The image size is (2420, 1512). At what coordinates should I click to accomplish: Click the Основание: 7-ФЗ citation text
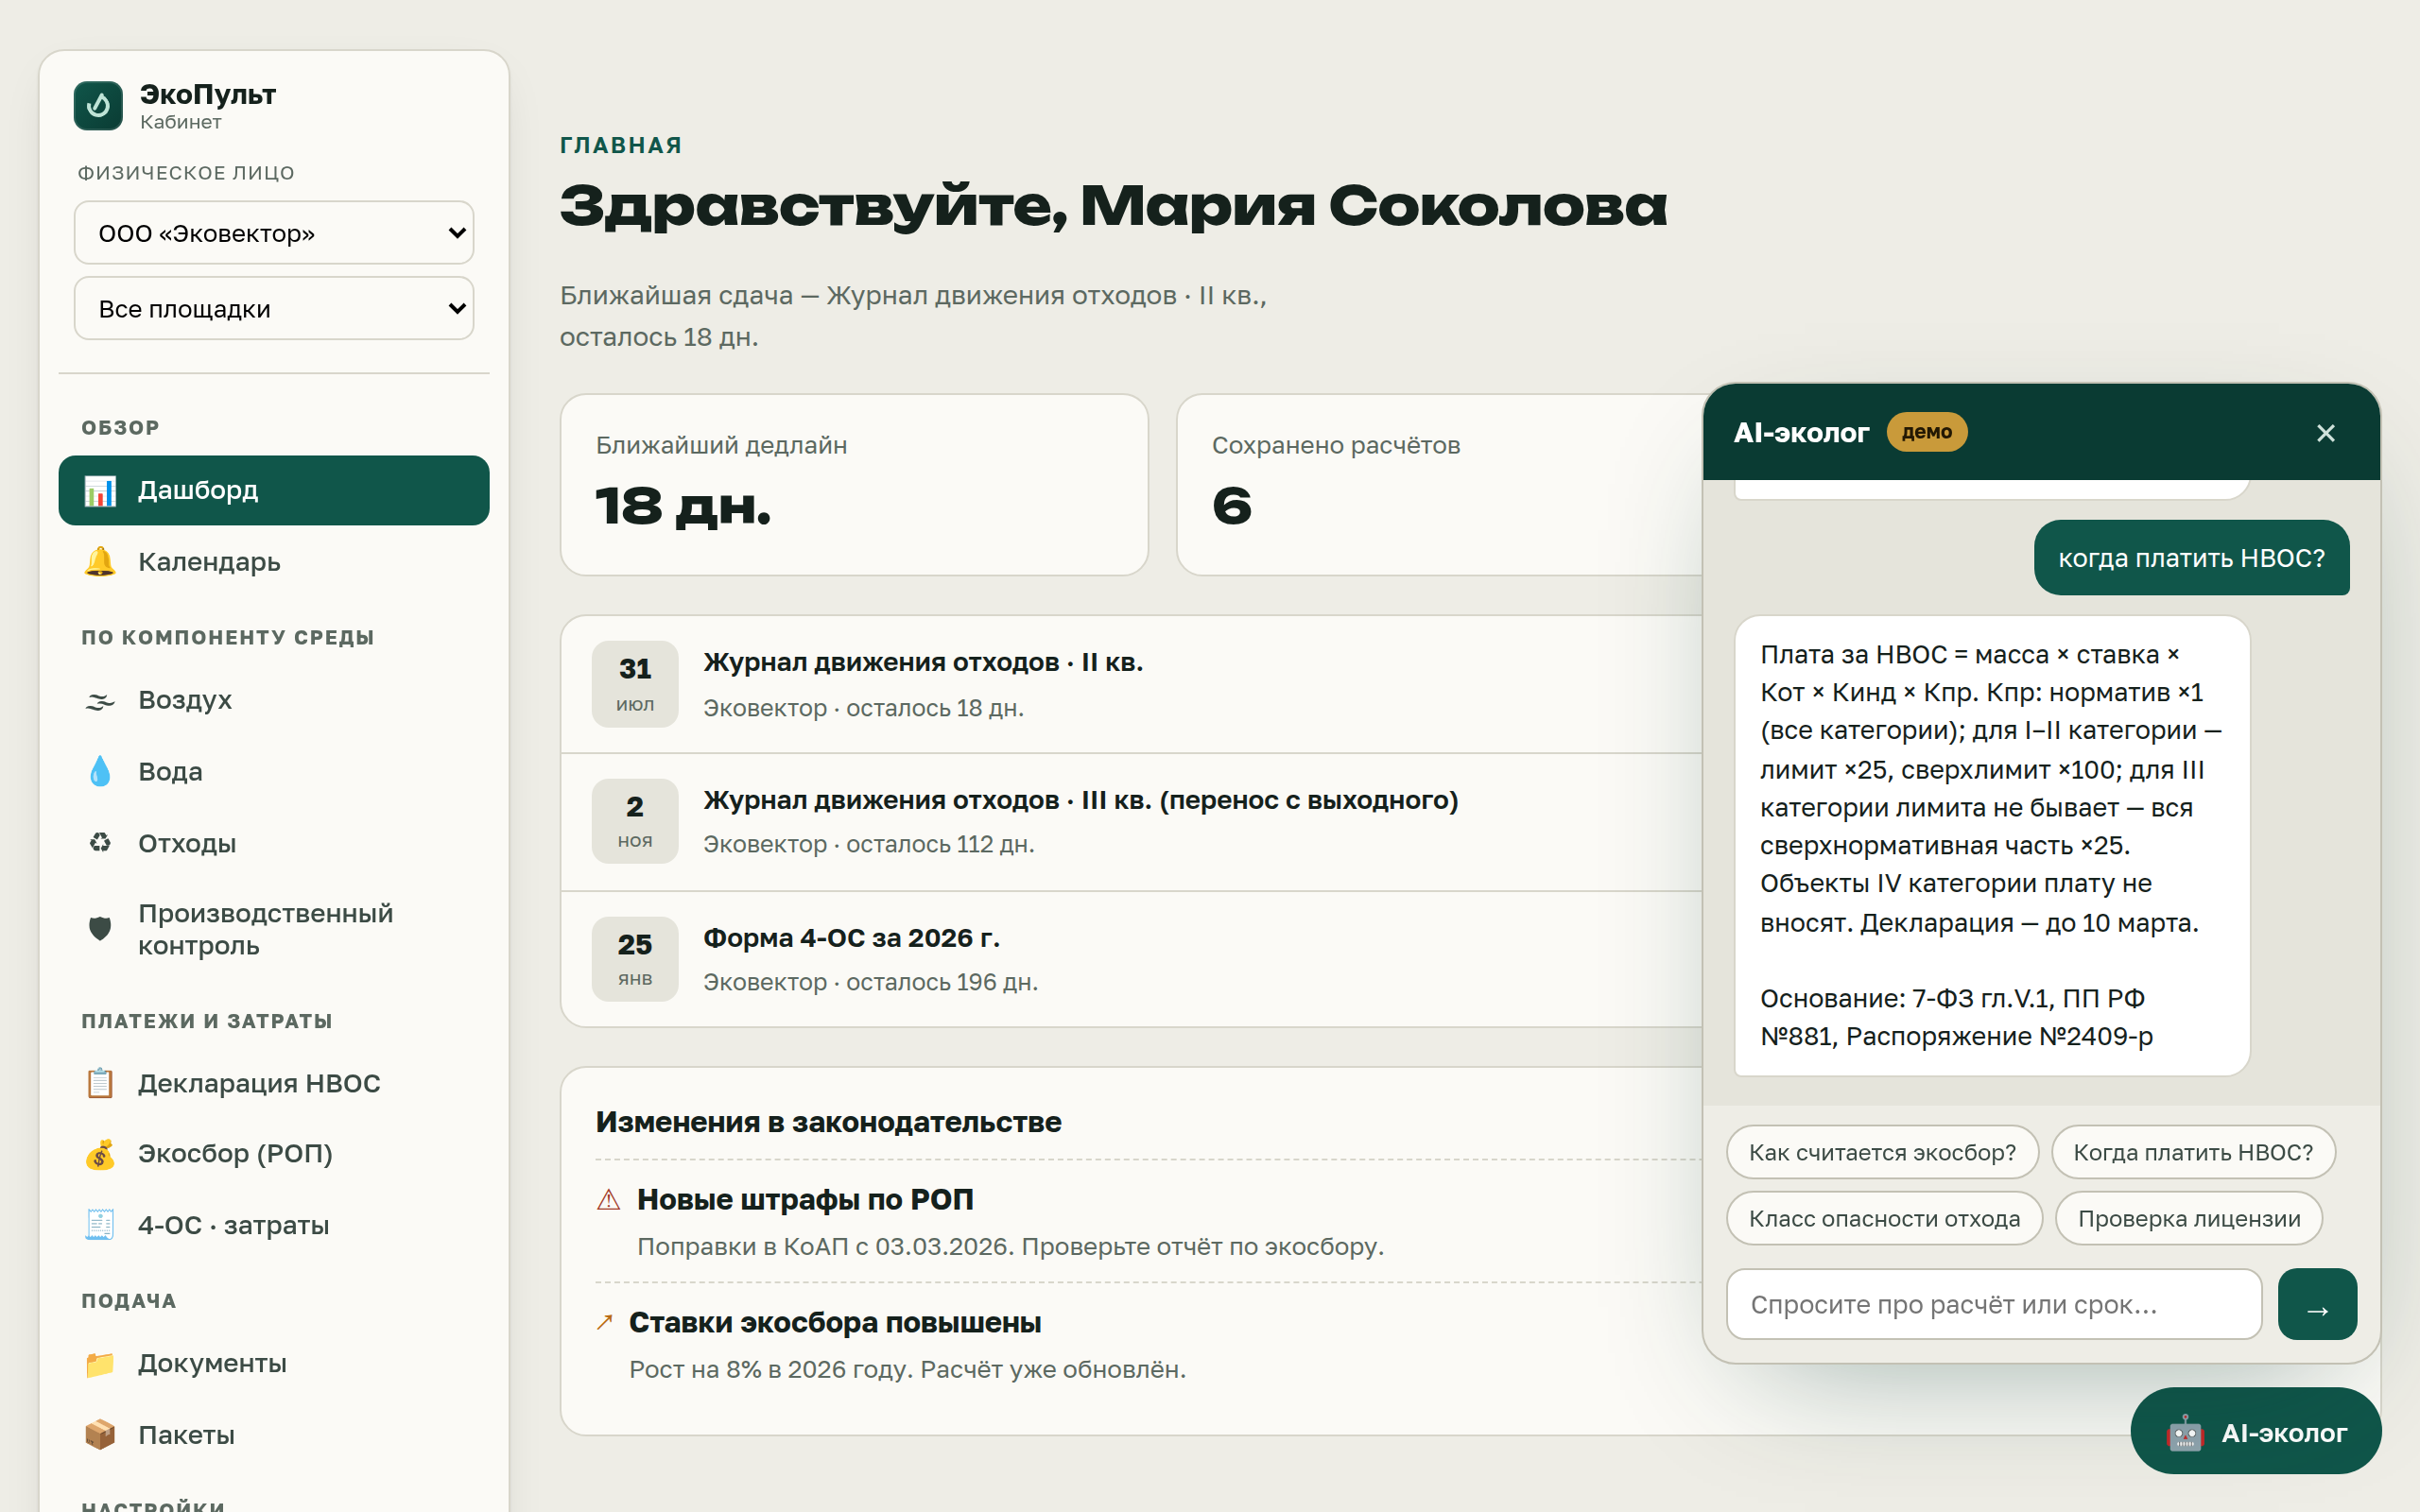(1956, 1018)
